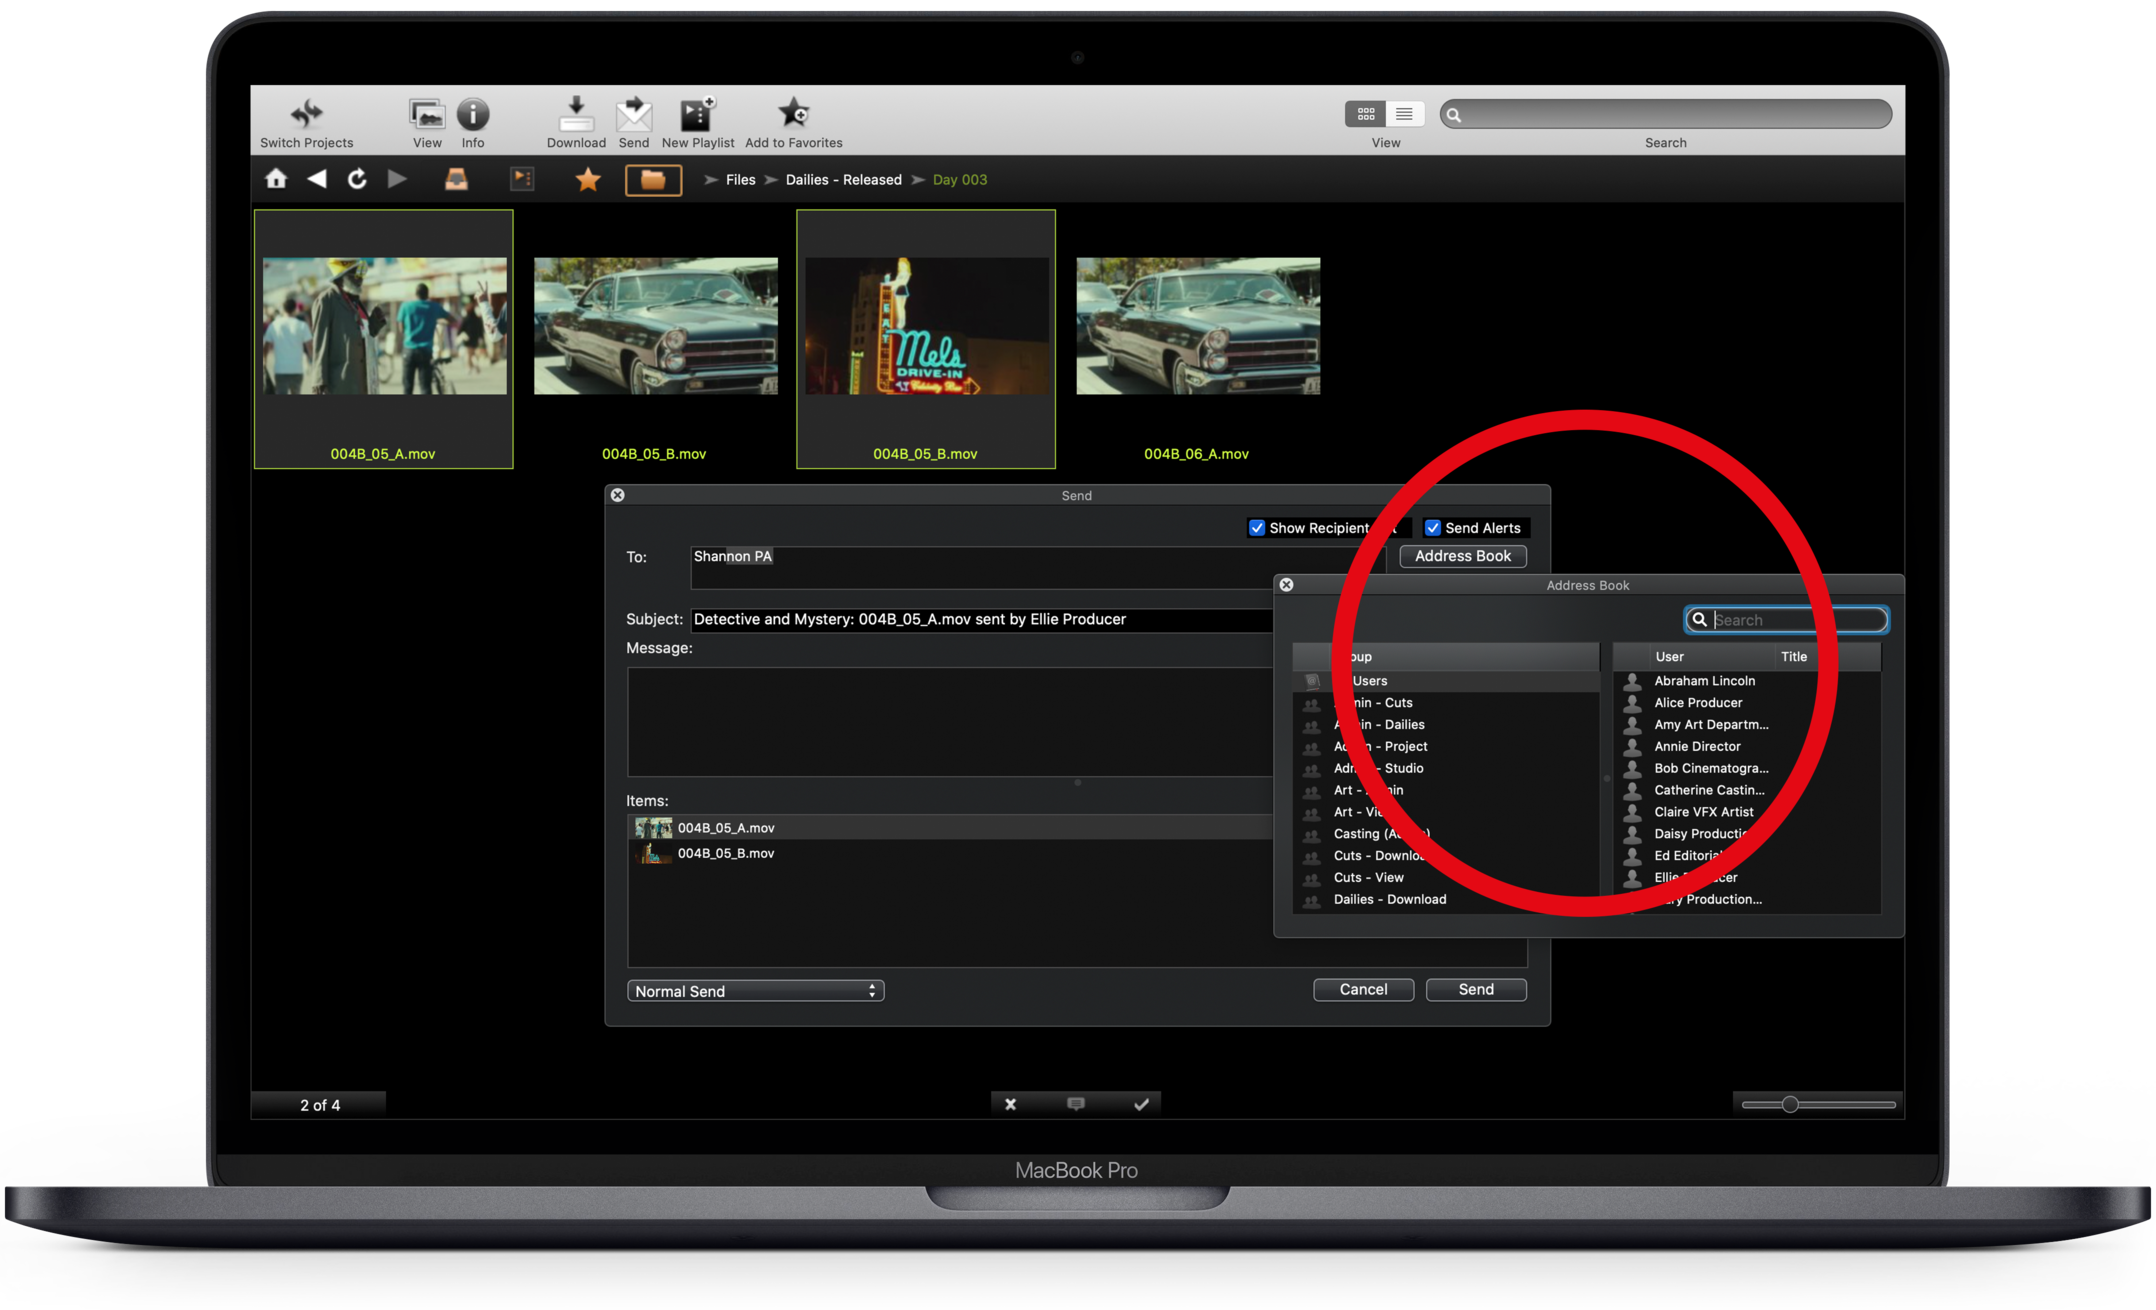Image resolution: width=2156 pixels, height=1310 pixels.
Task: Adjust the thumbnail size slider
Action: (x=1790, y=1104)
